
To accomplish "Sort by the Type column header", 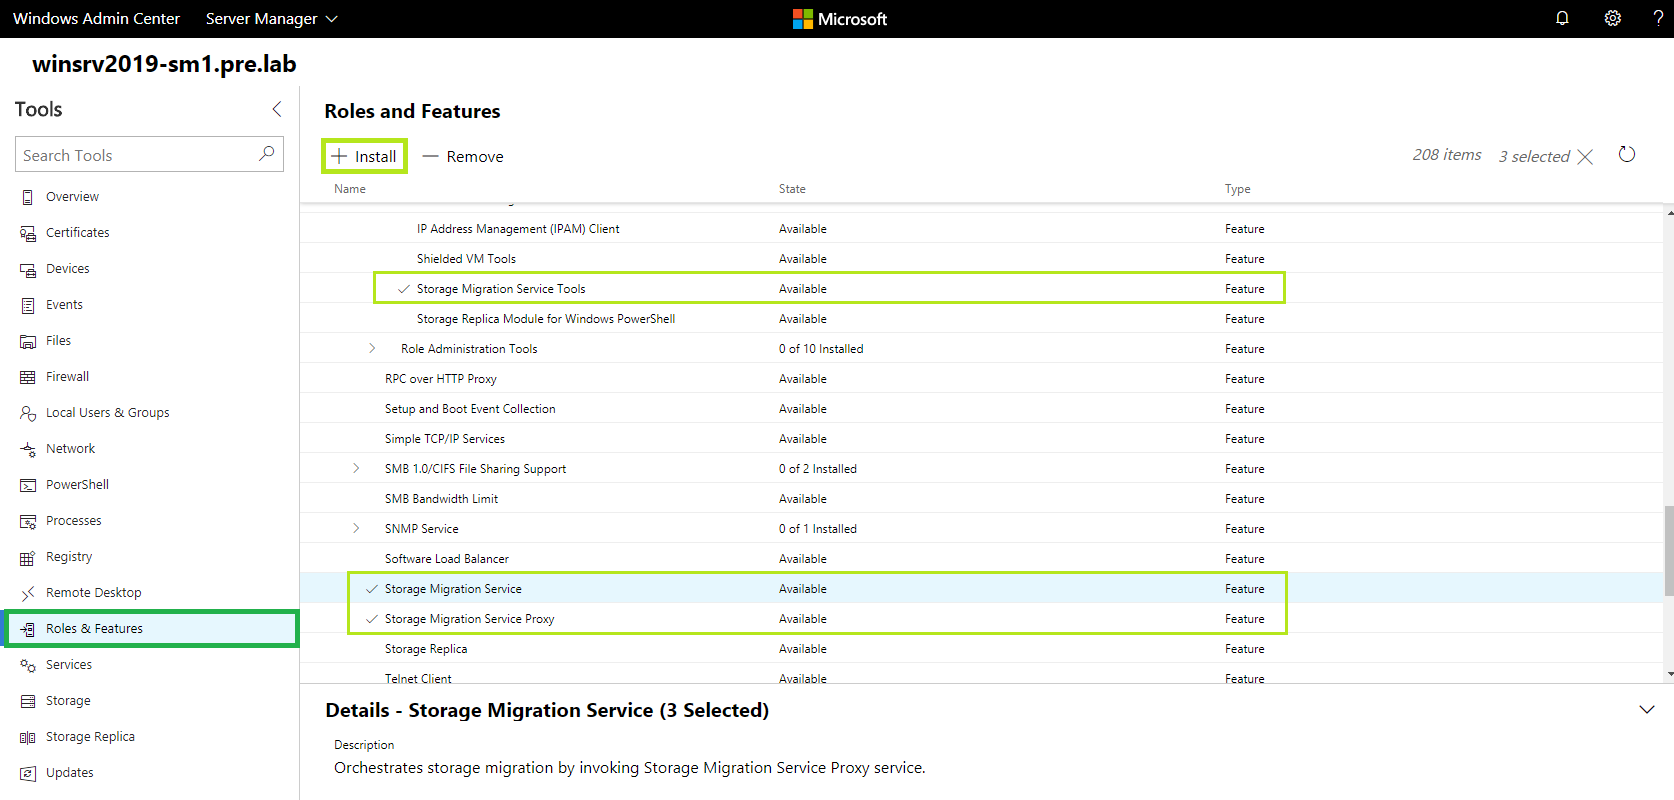I will (x=1238, y=189).
